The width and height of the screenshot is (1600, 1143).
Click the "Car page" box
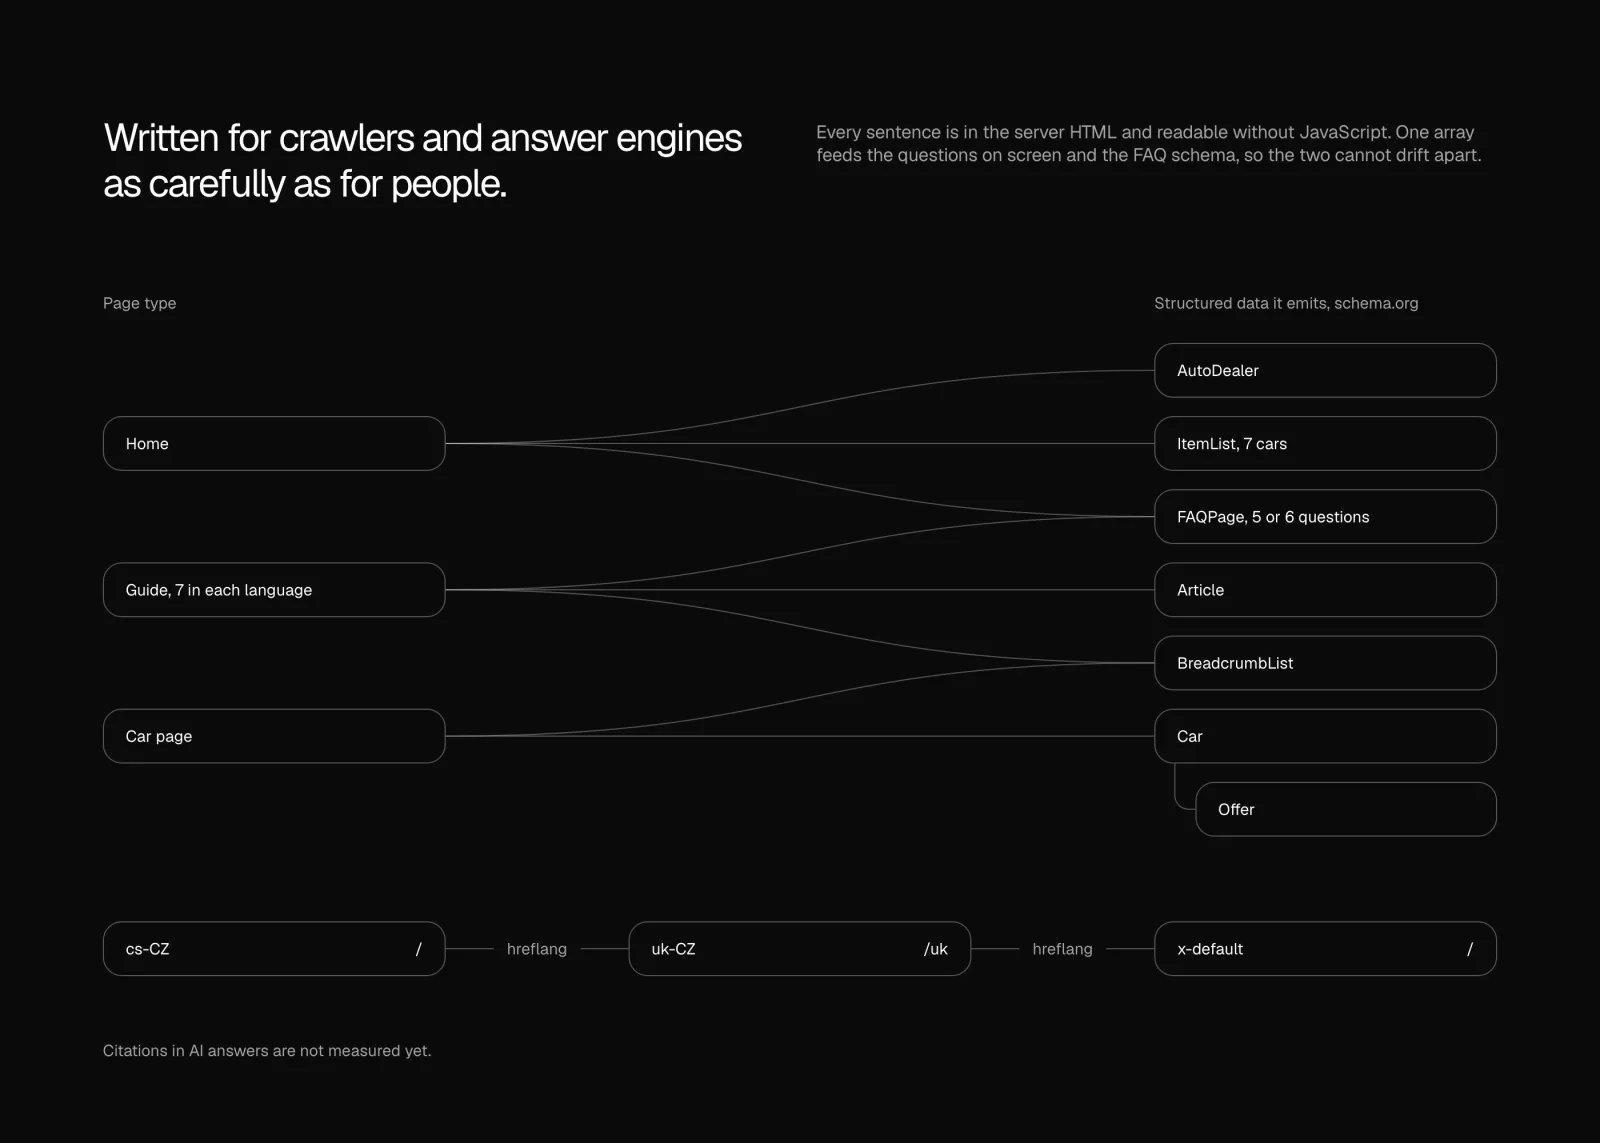coord(274,736)
